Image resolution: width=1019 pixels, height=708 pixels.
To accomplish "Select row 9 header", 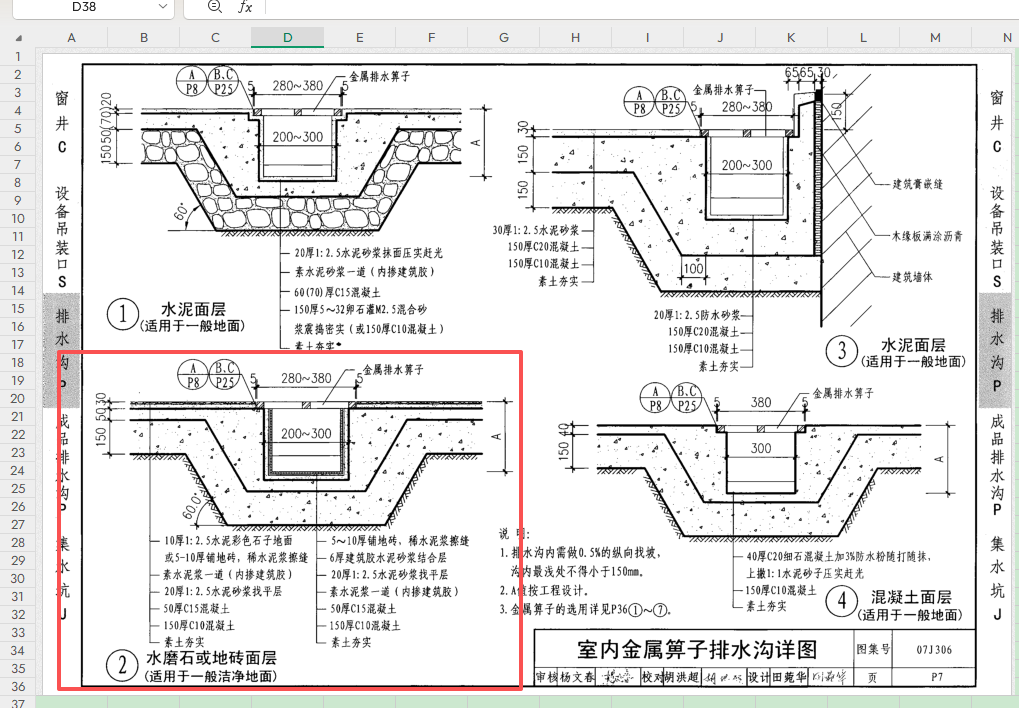I will coord(18,201).
